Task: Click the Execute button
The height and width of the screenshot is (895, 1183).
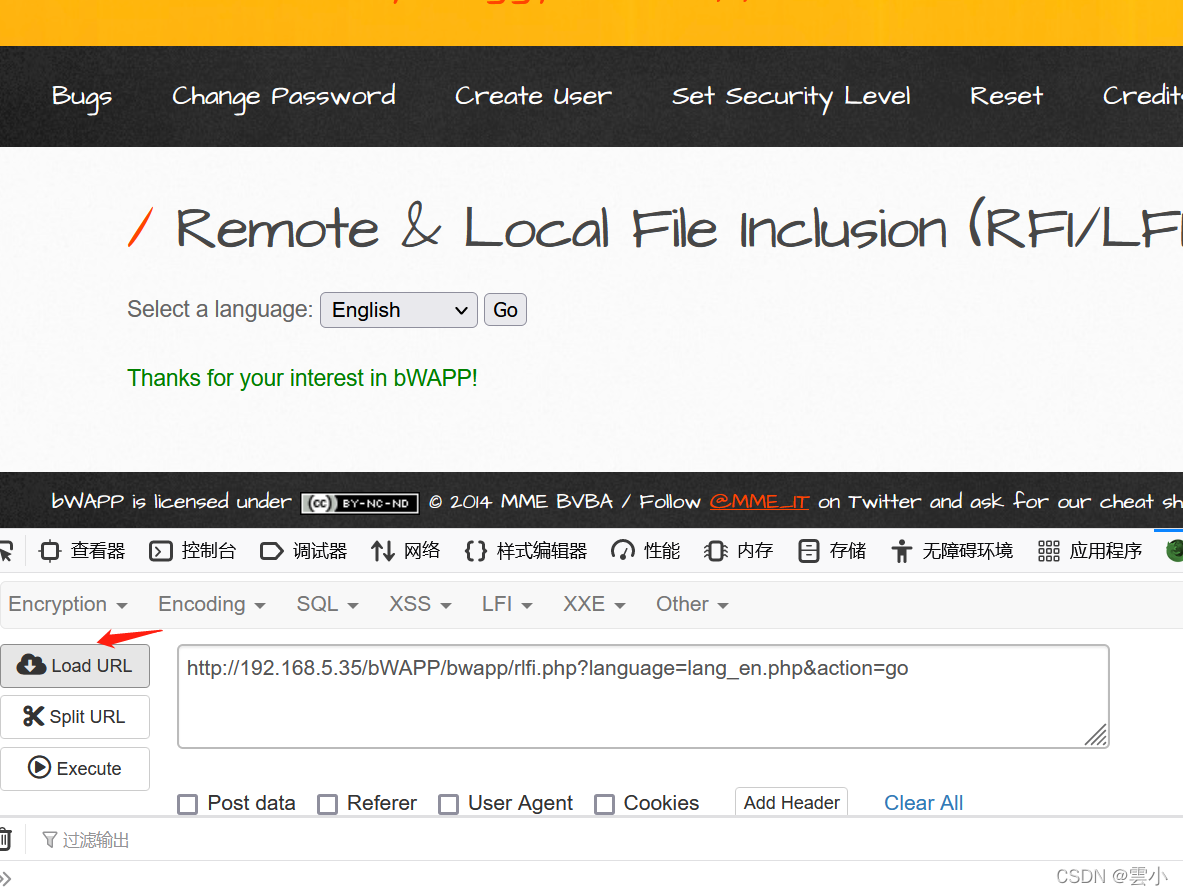Action: (75, 768)
